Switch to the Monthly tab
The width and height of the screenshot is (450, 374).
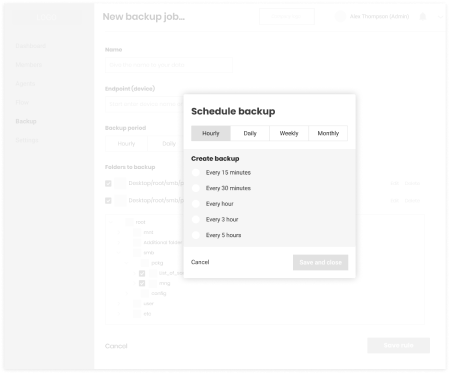pos(328,133)
